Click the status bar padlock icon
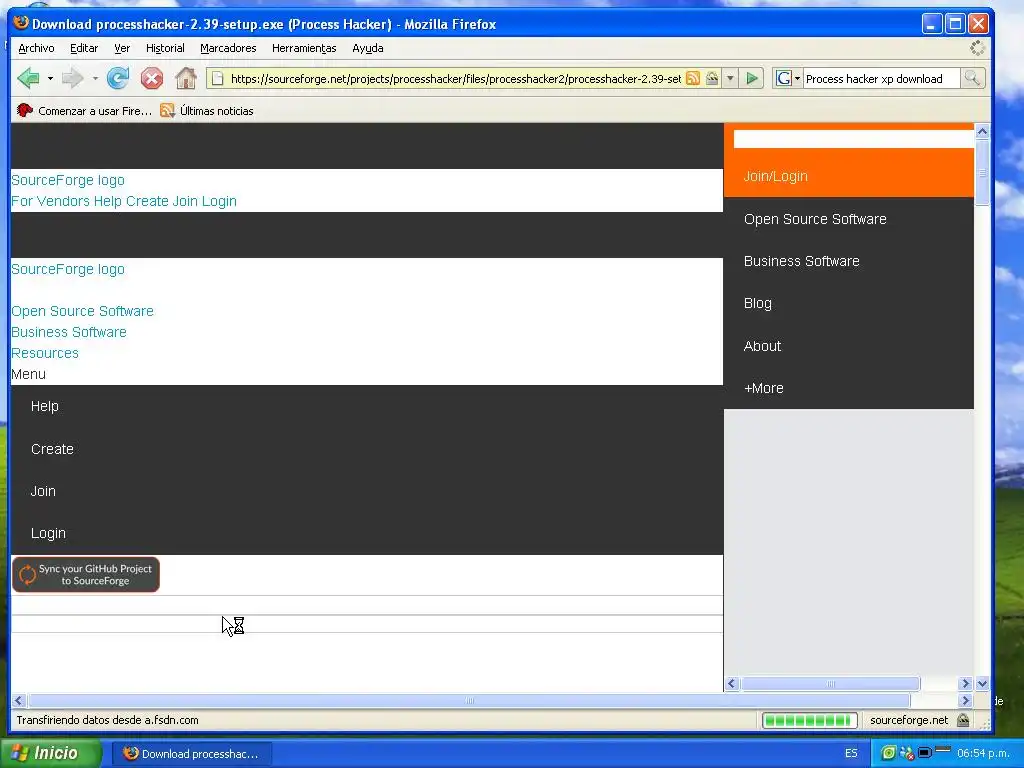 tap(963, 720)
